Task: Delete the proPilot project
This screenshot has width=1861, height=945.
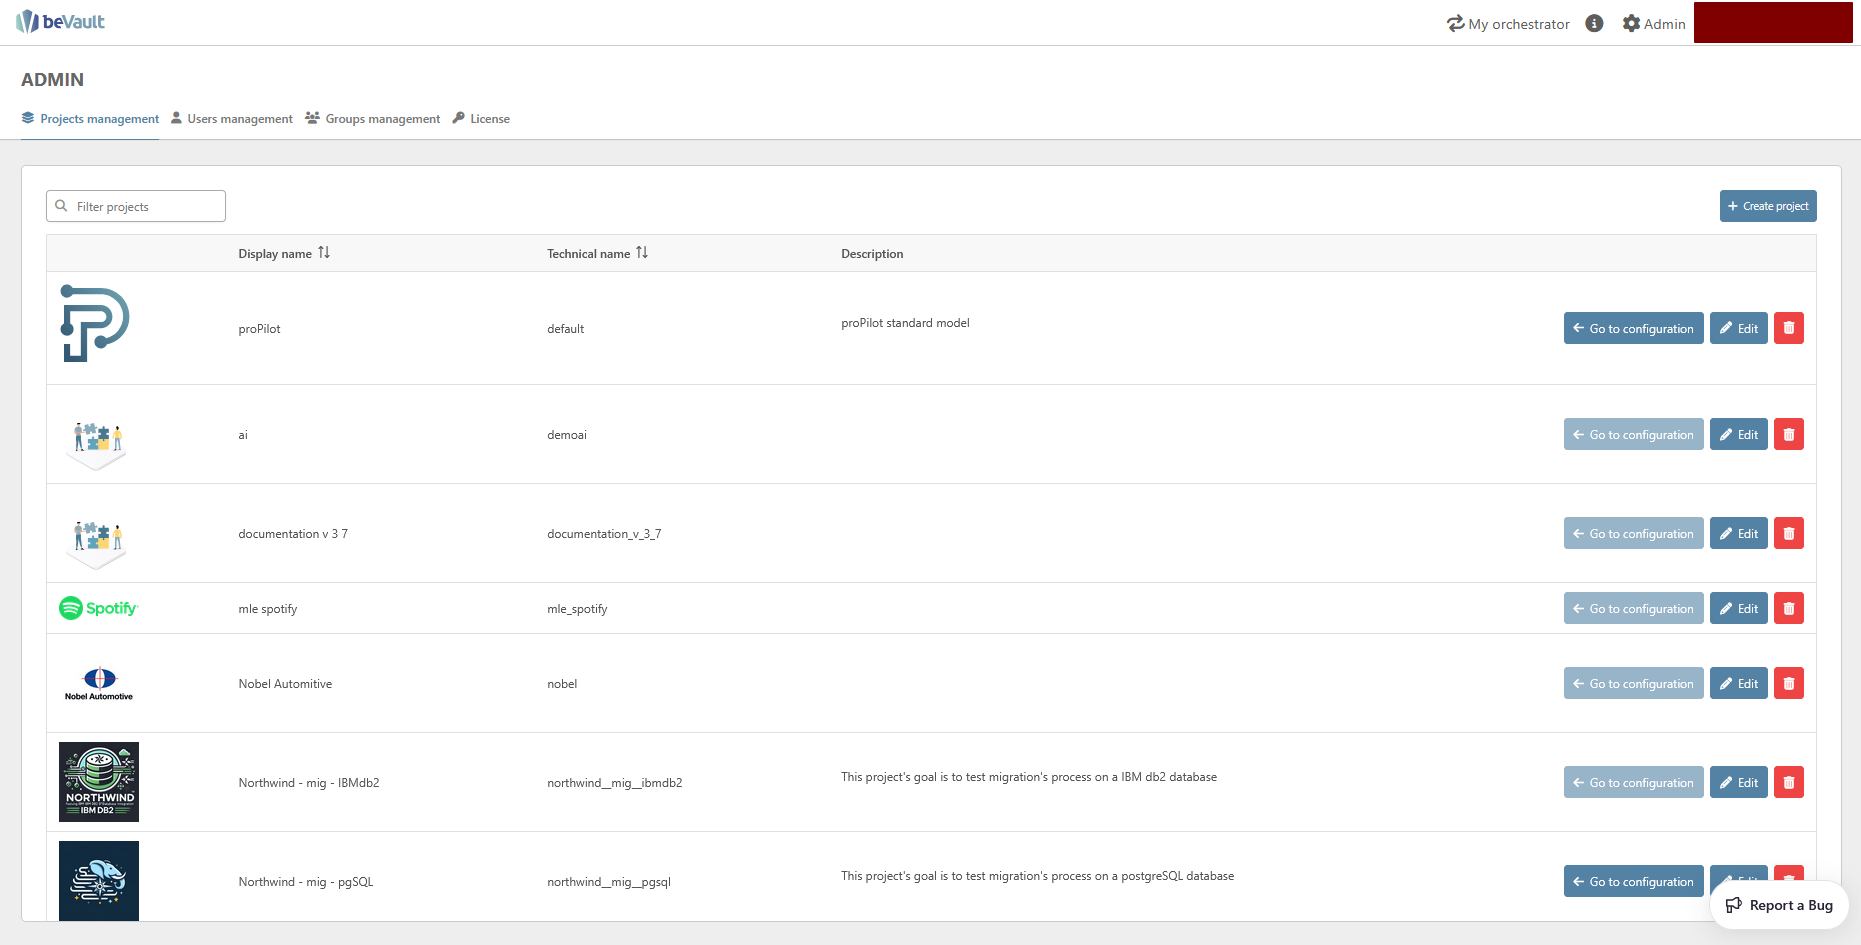Action: click(1788, 328)
